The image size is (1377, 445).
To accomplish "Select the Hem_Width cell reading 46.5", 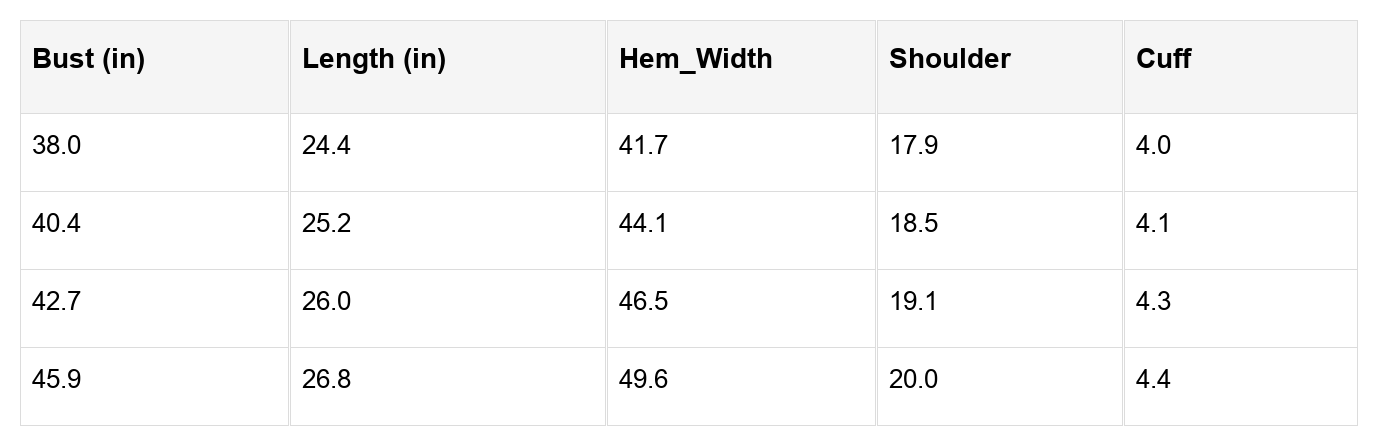I will click(644, 302).
